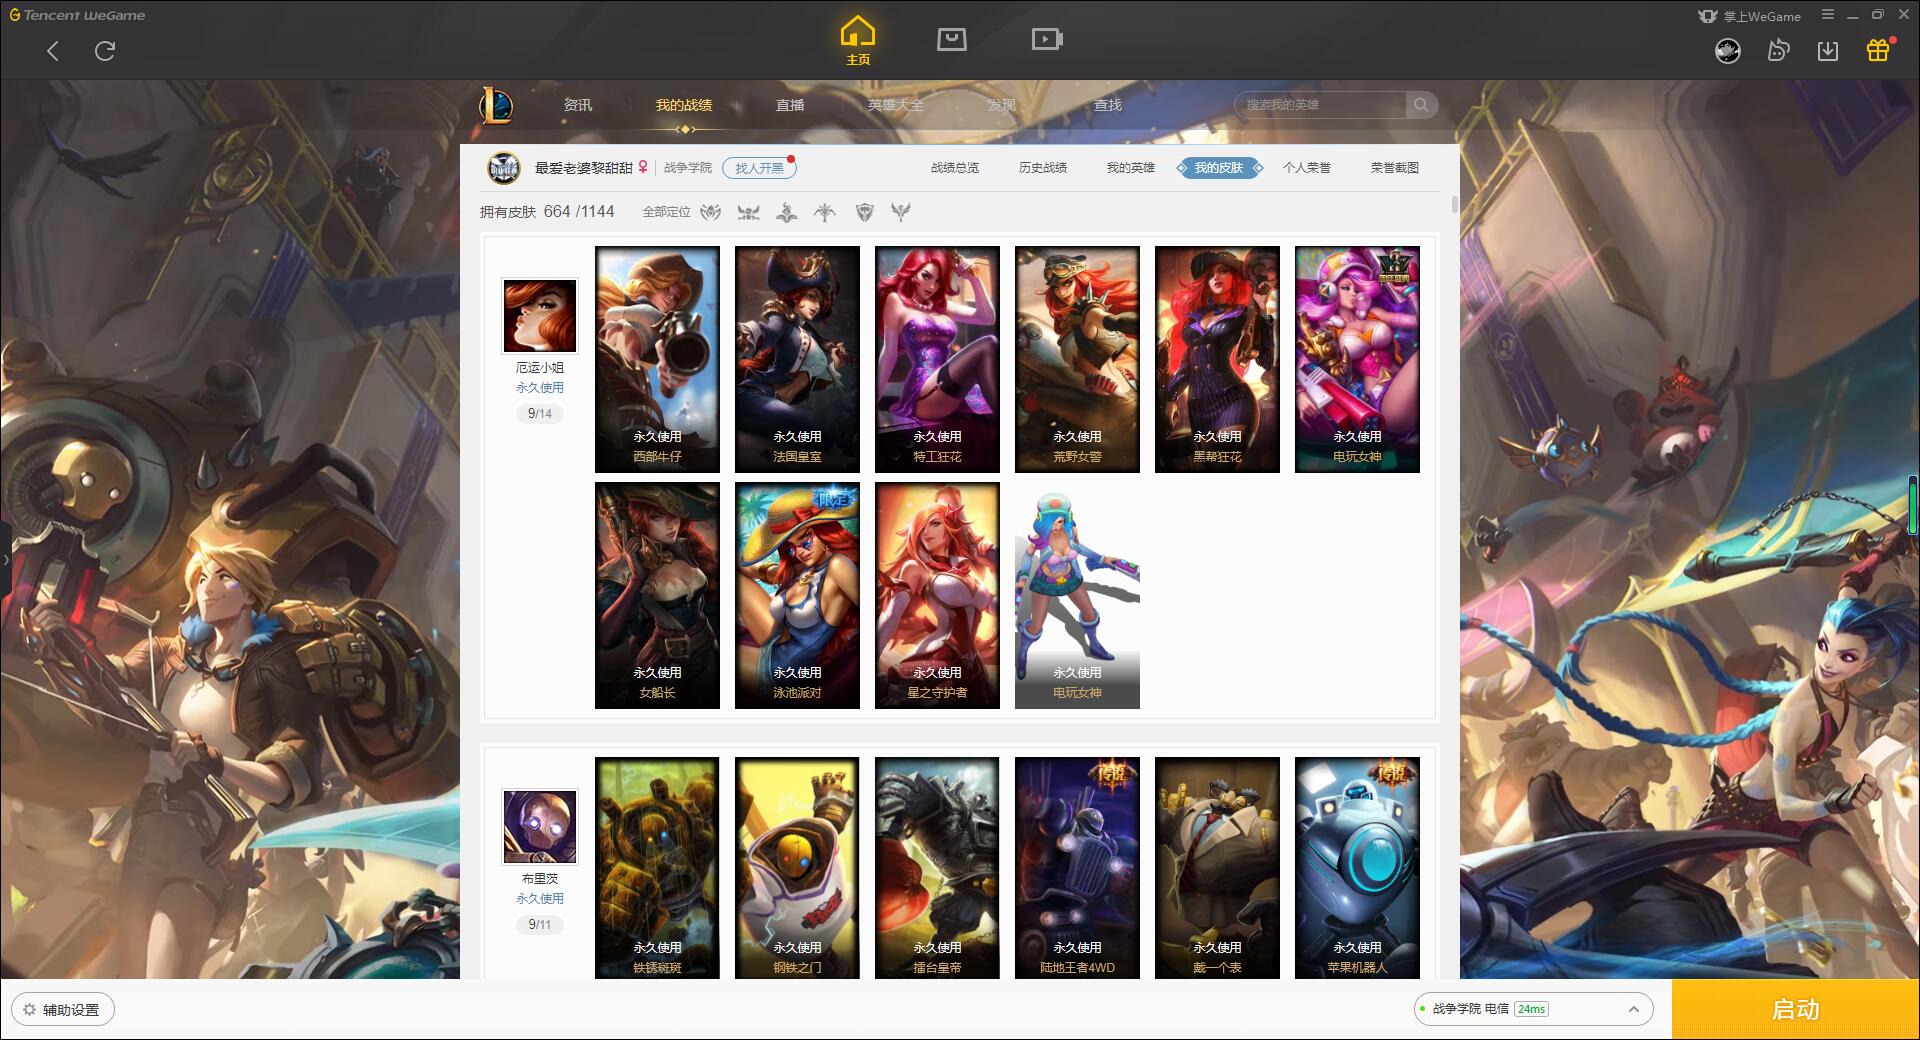Click the League of Legends logo
Screen dimensions: 1920x1040
[497, 105]
